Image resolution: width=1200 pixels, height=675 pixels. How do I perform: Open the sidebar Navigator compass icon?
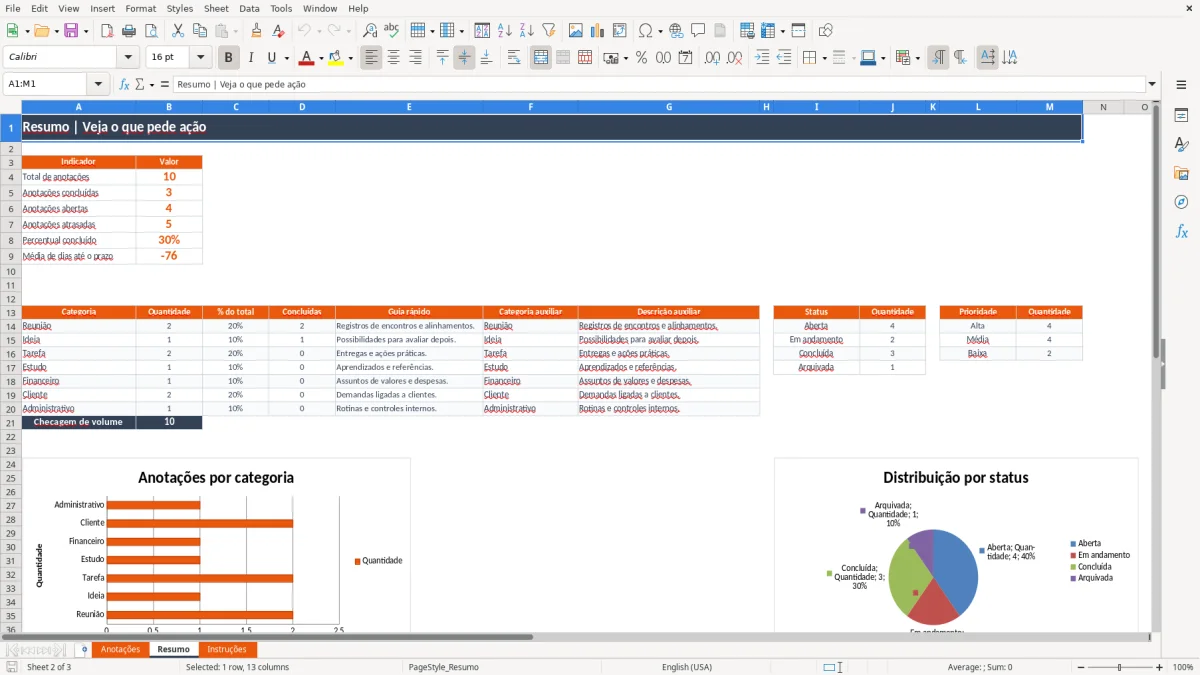click(x=1181, y=202)
